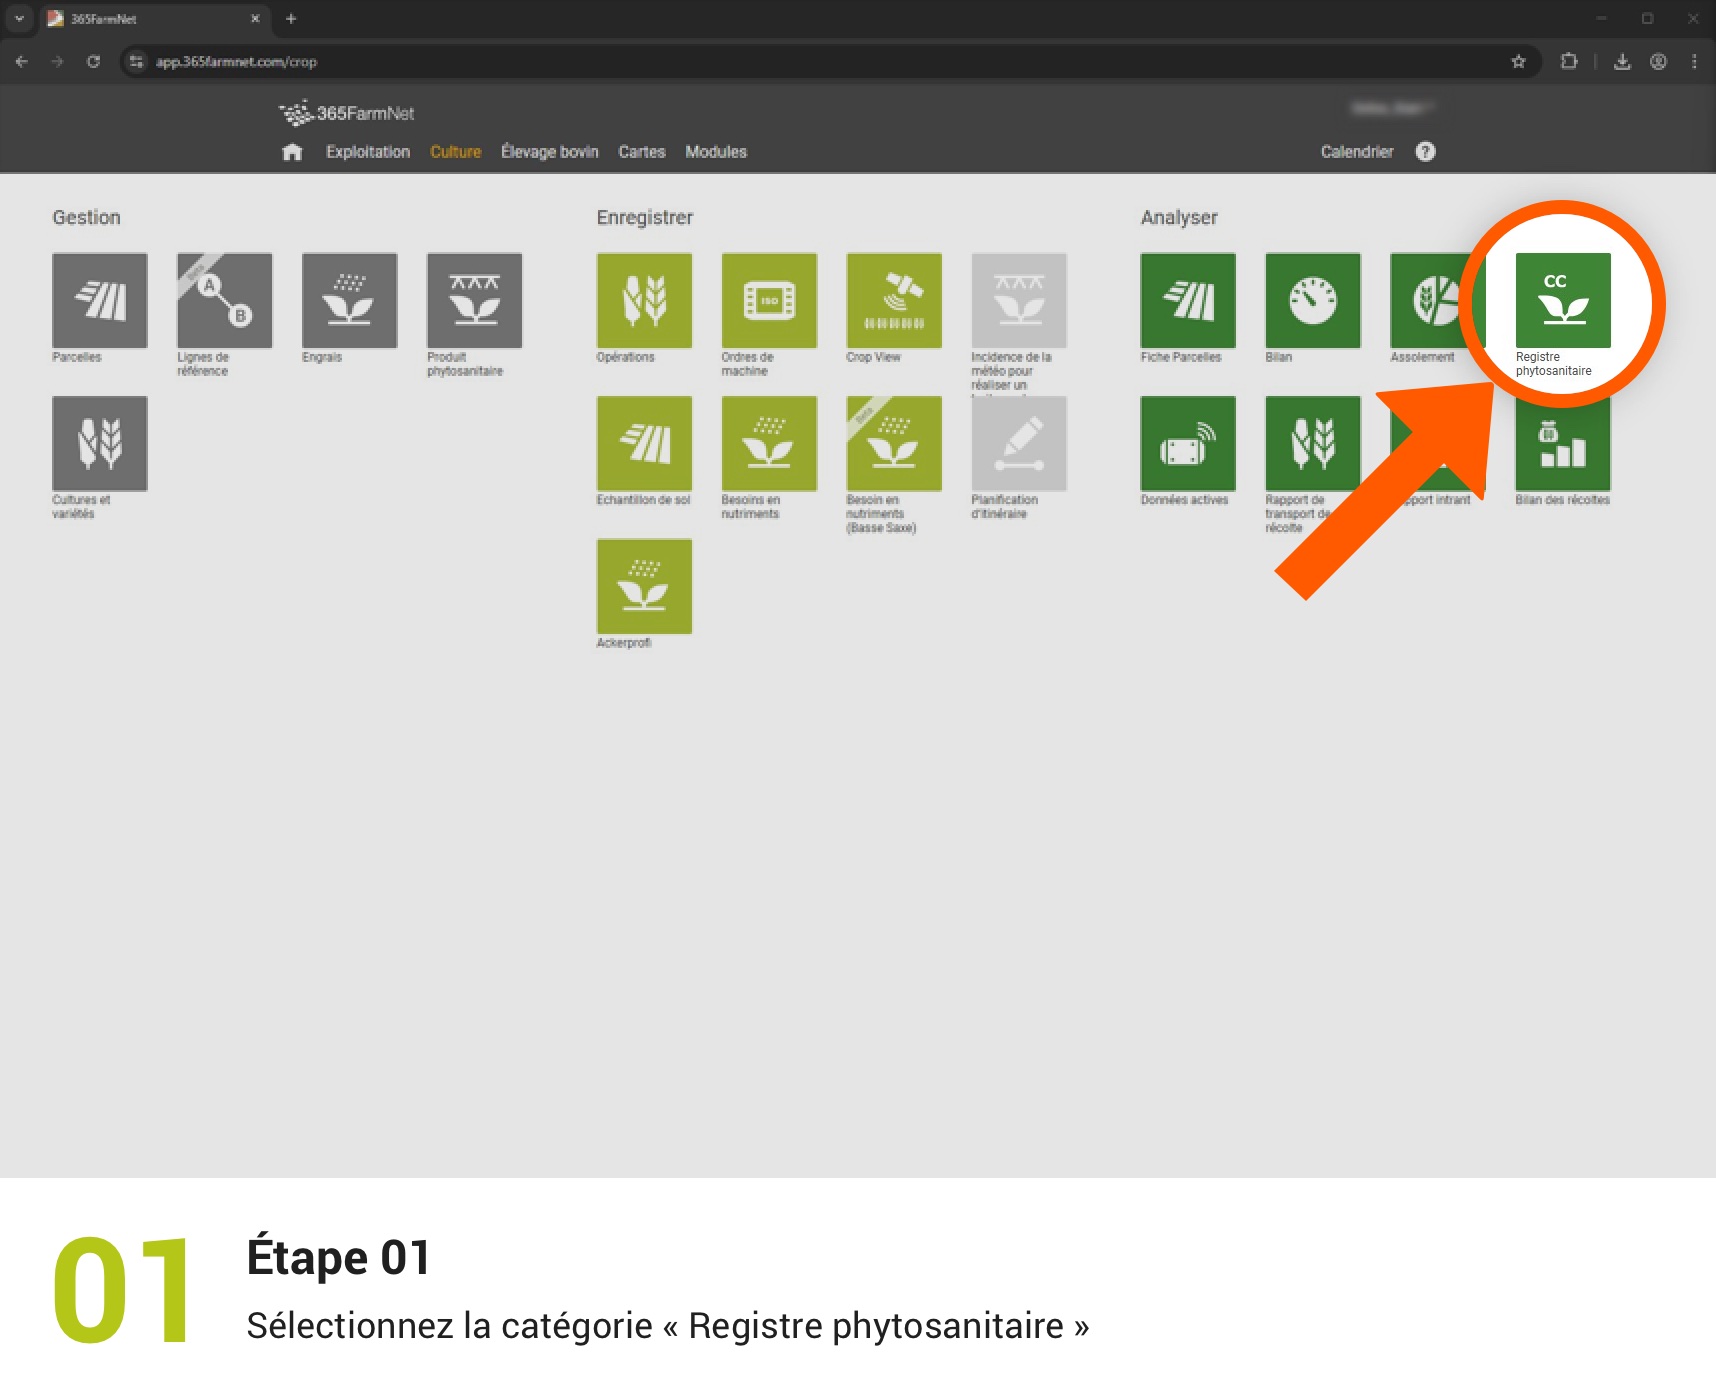Open the Parcelles management tile

coord(100,300)
